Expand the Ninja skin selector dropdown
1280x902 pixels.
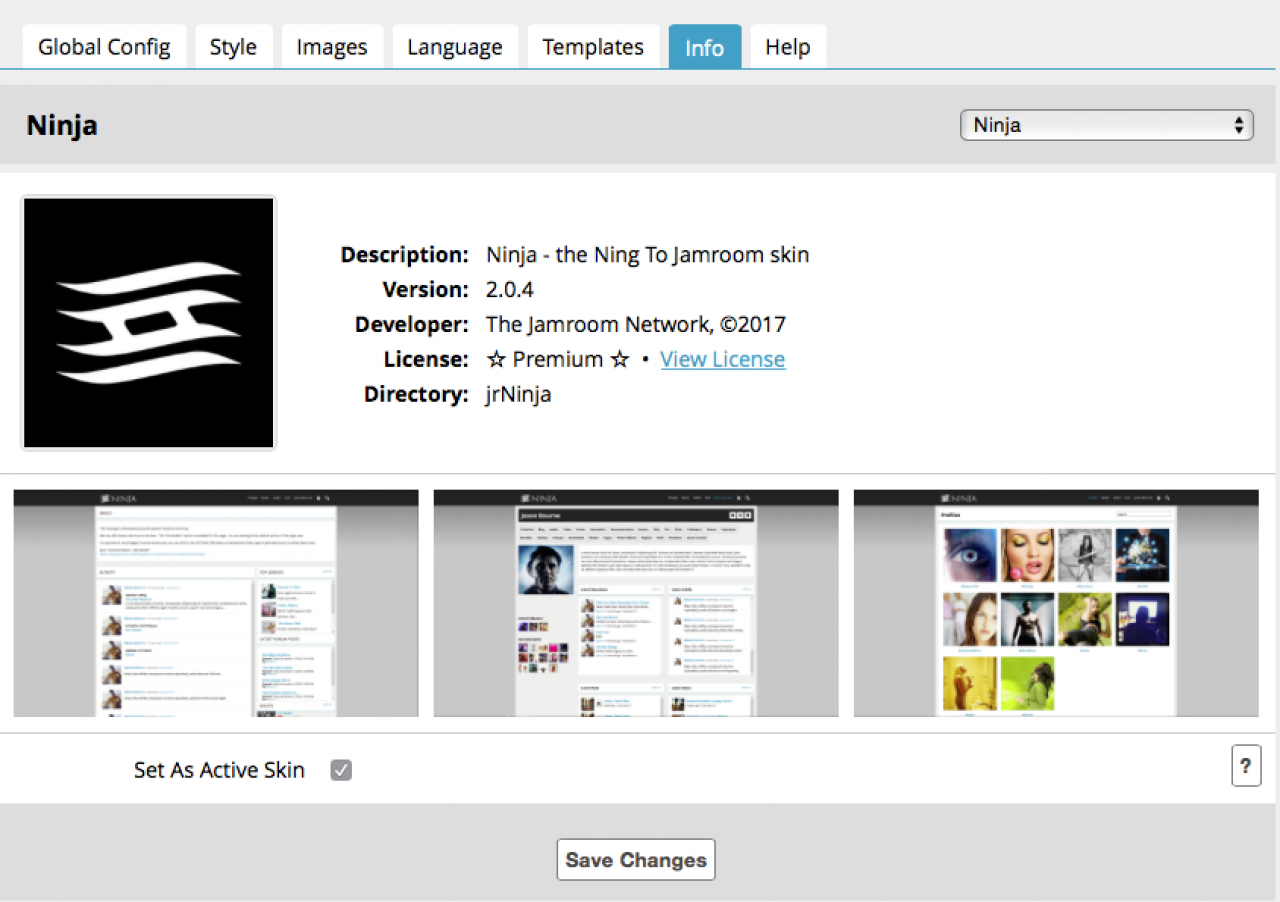[x=1106, y=125]
